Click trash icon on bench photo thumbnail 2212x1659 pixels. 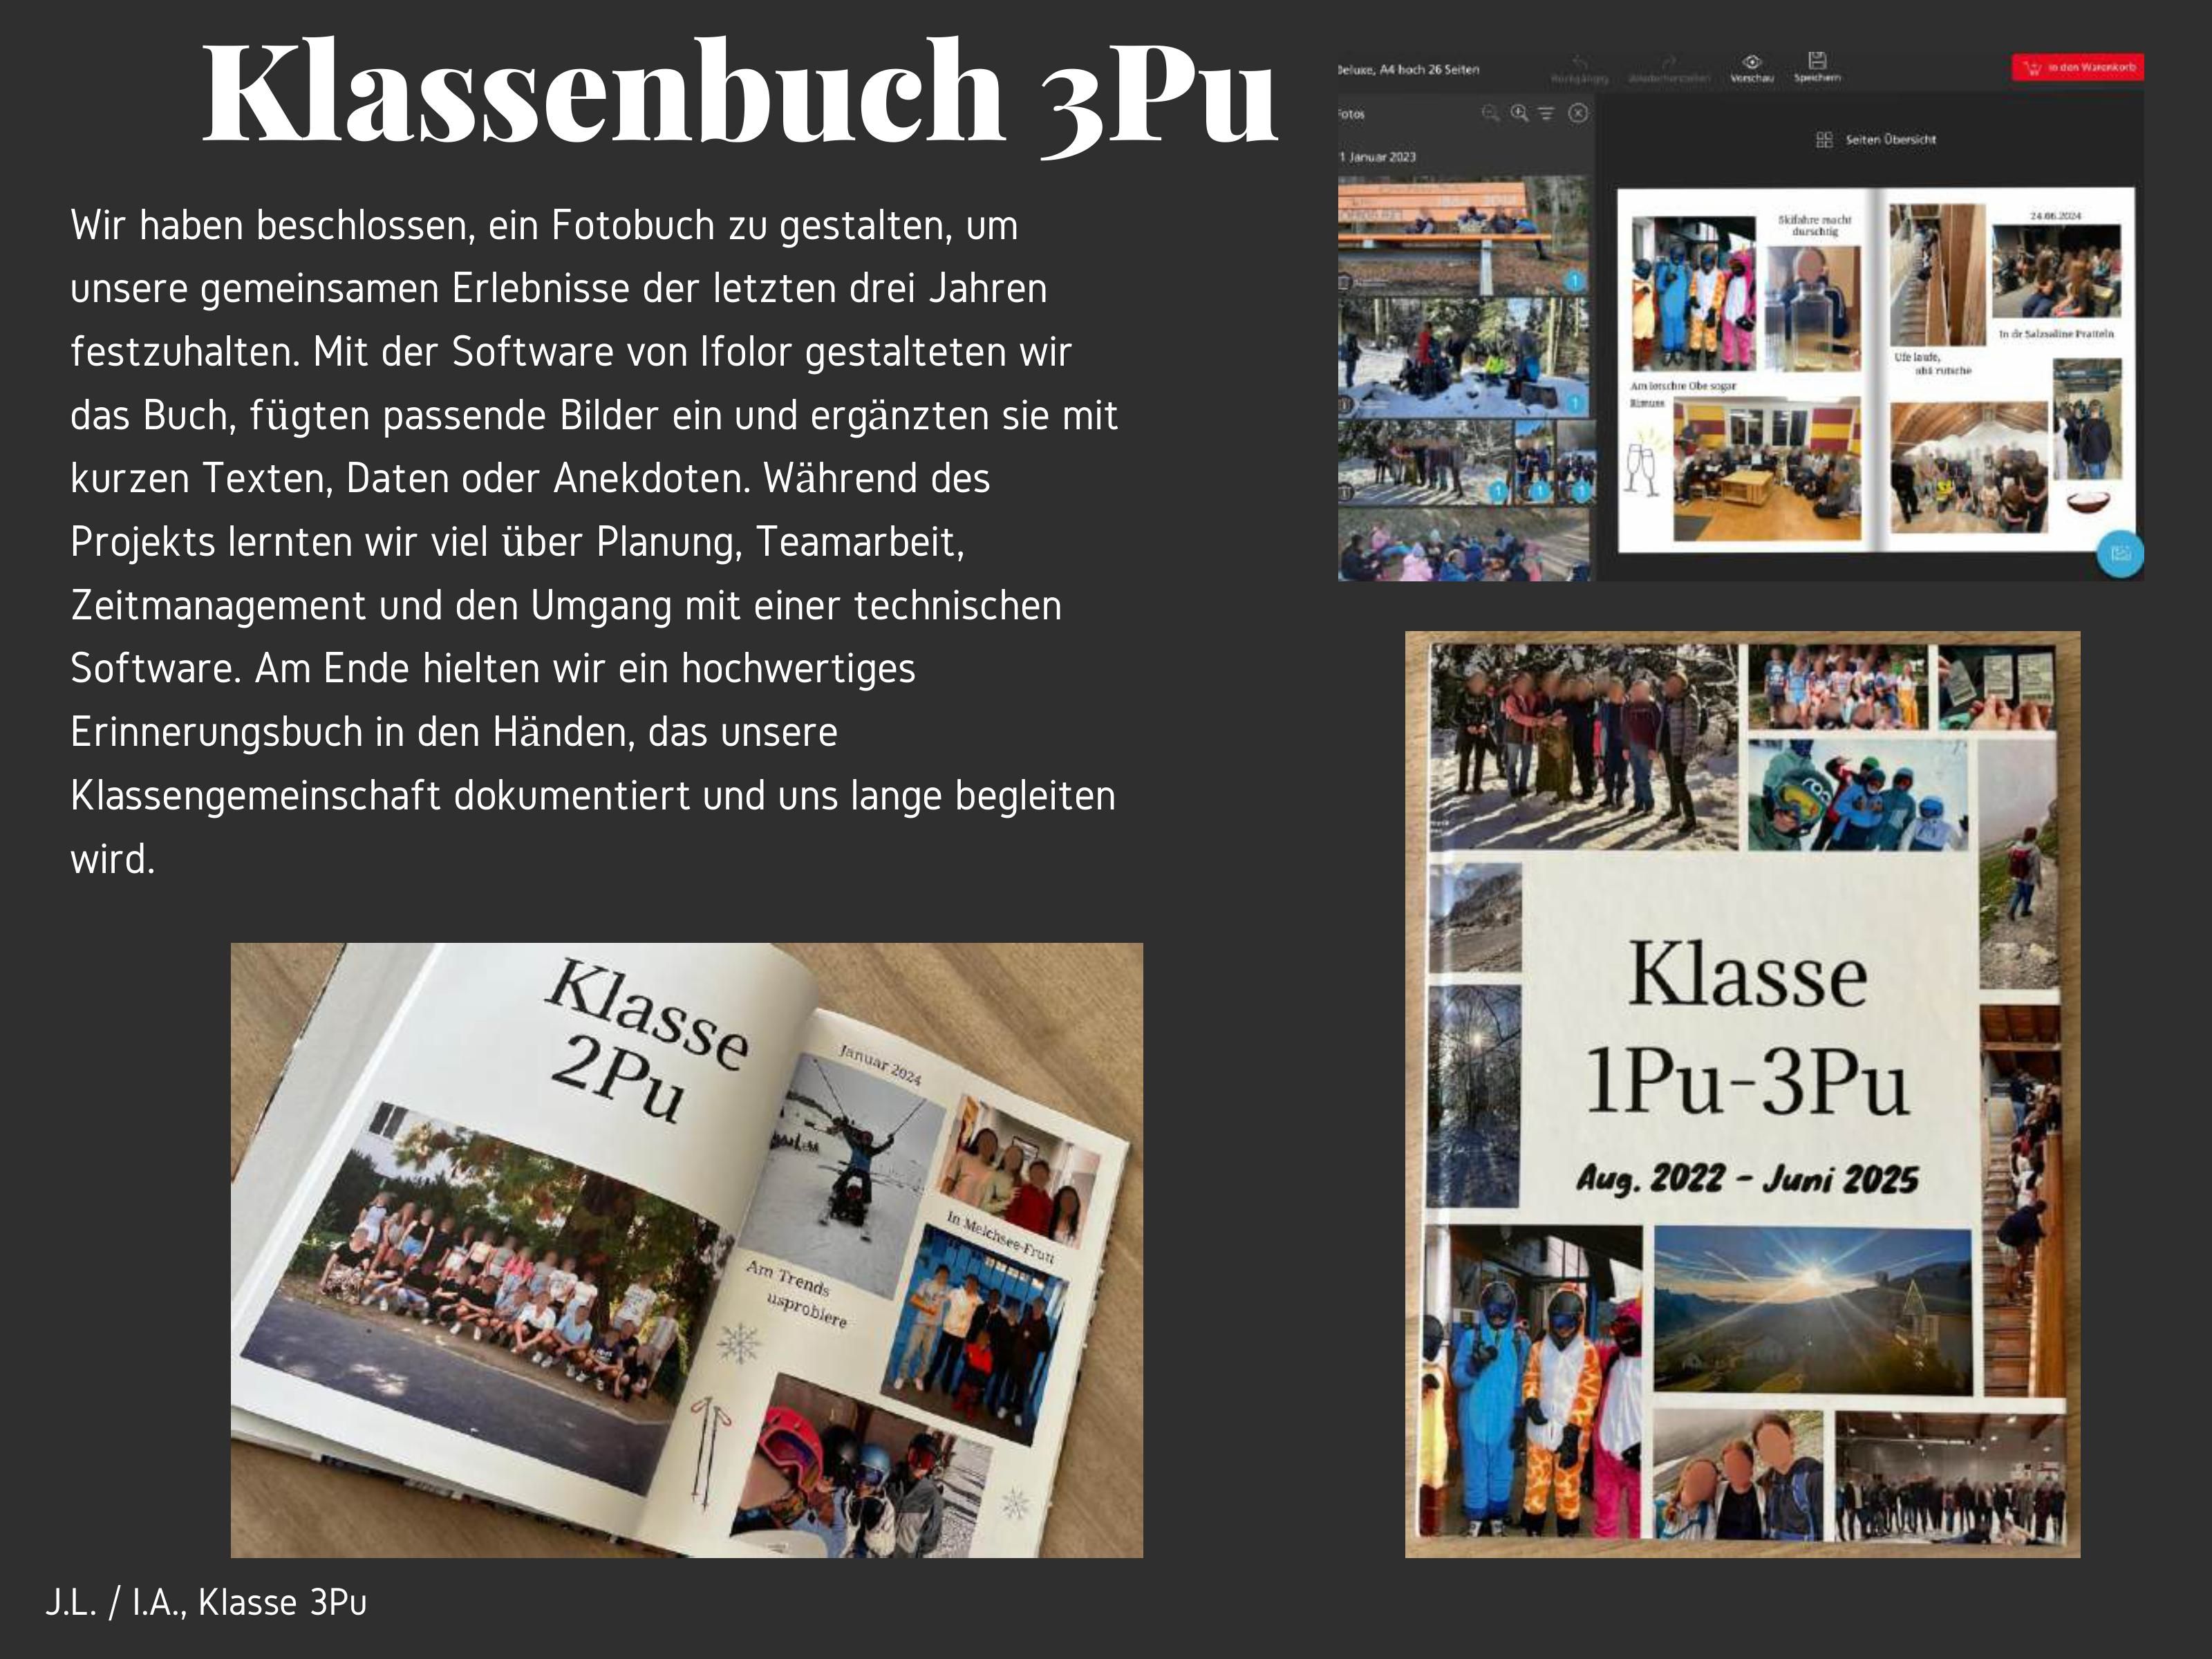coord(1345,283)
